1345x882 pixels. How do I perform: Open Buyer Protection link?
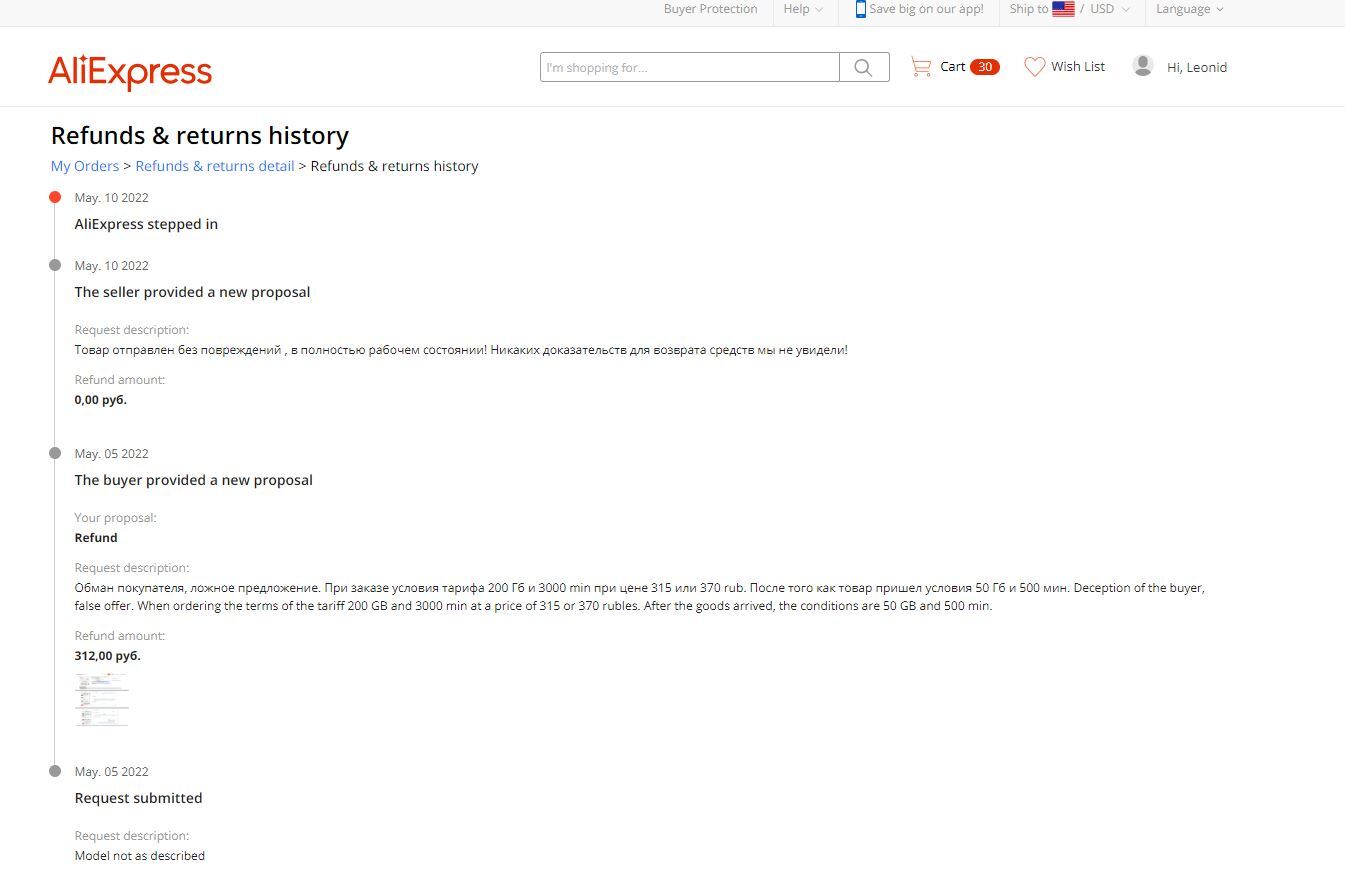click(x=711, y=9)
